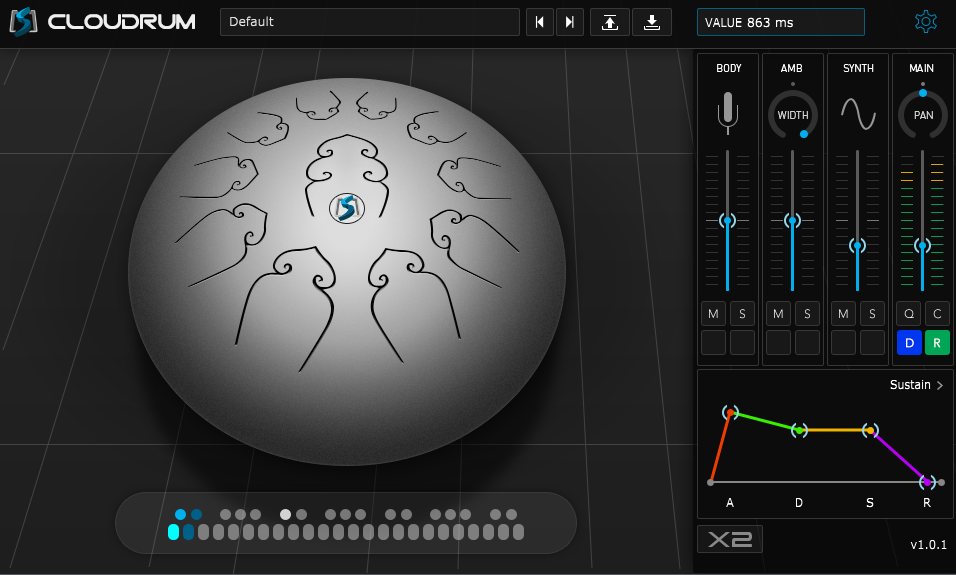Toggle the Q button in MAIN
Viewport: 956px width, 575px height.
pos(908,313)
